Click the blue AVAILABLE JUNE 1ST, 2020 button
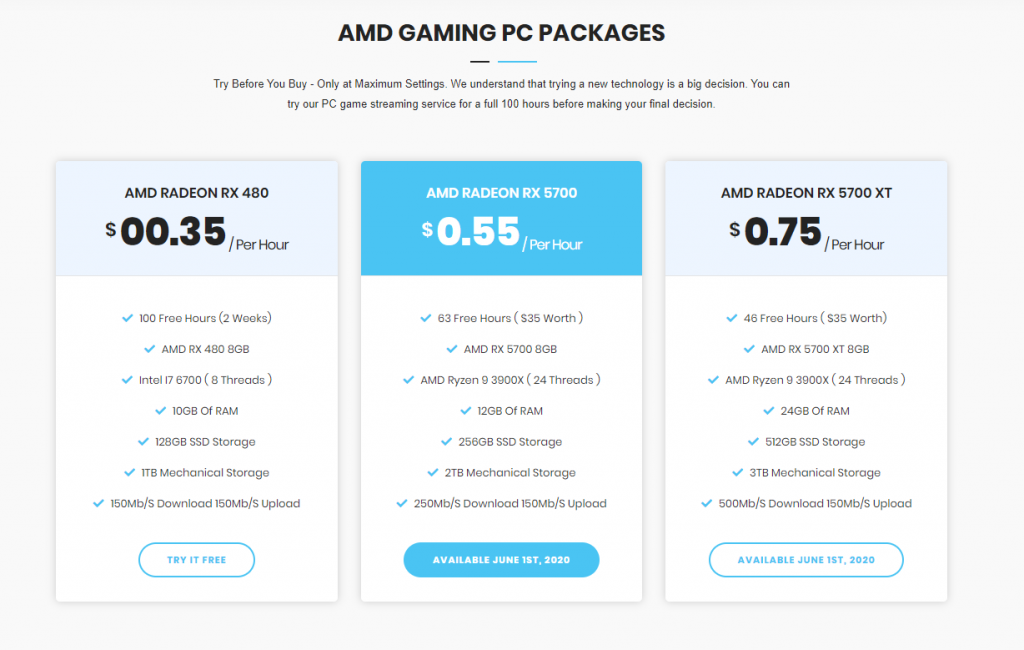1024x650 pixels. pos(502,560)
